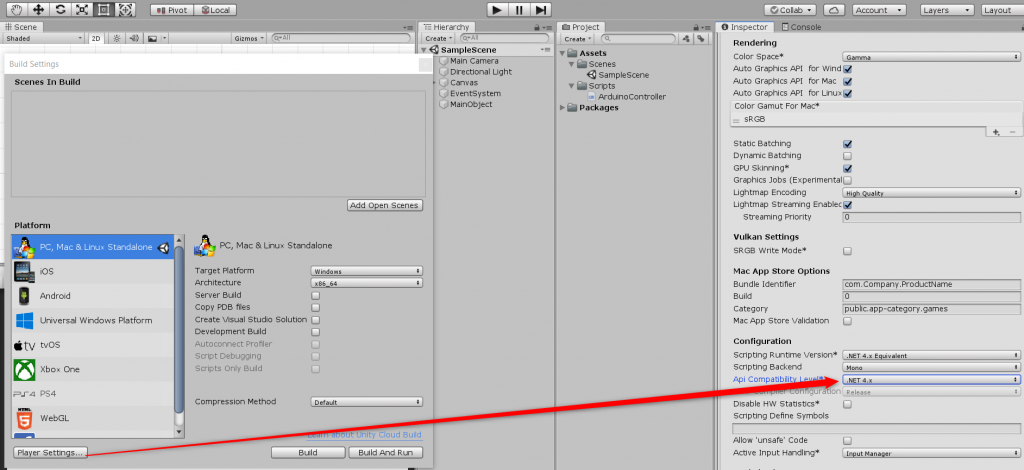This screenshot has height=470, width=1024.
Task: Disable the Static Batching checkbox
Action: click(848, 144)
